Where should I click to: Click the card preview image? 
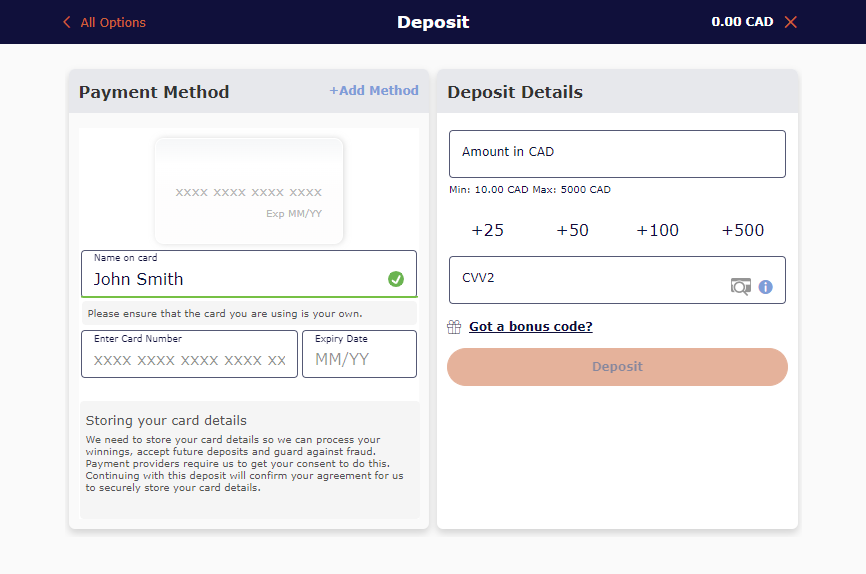point(249,191)
